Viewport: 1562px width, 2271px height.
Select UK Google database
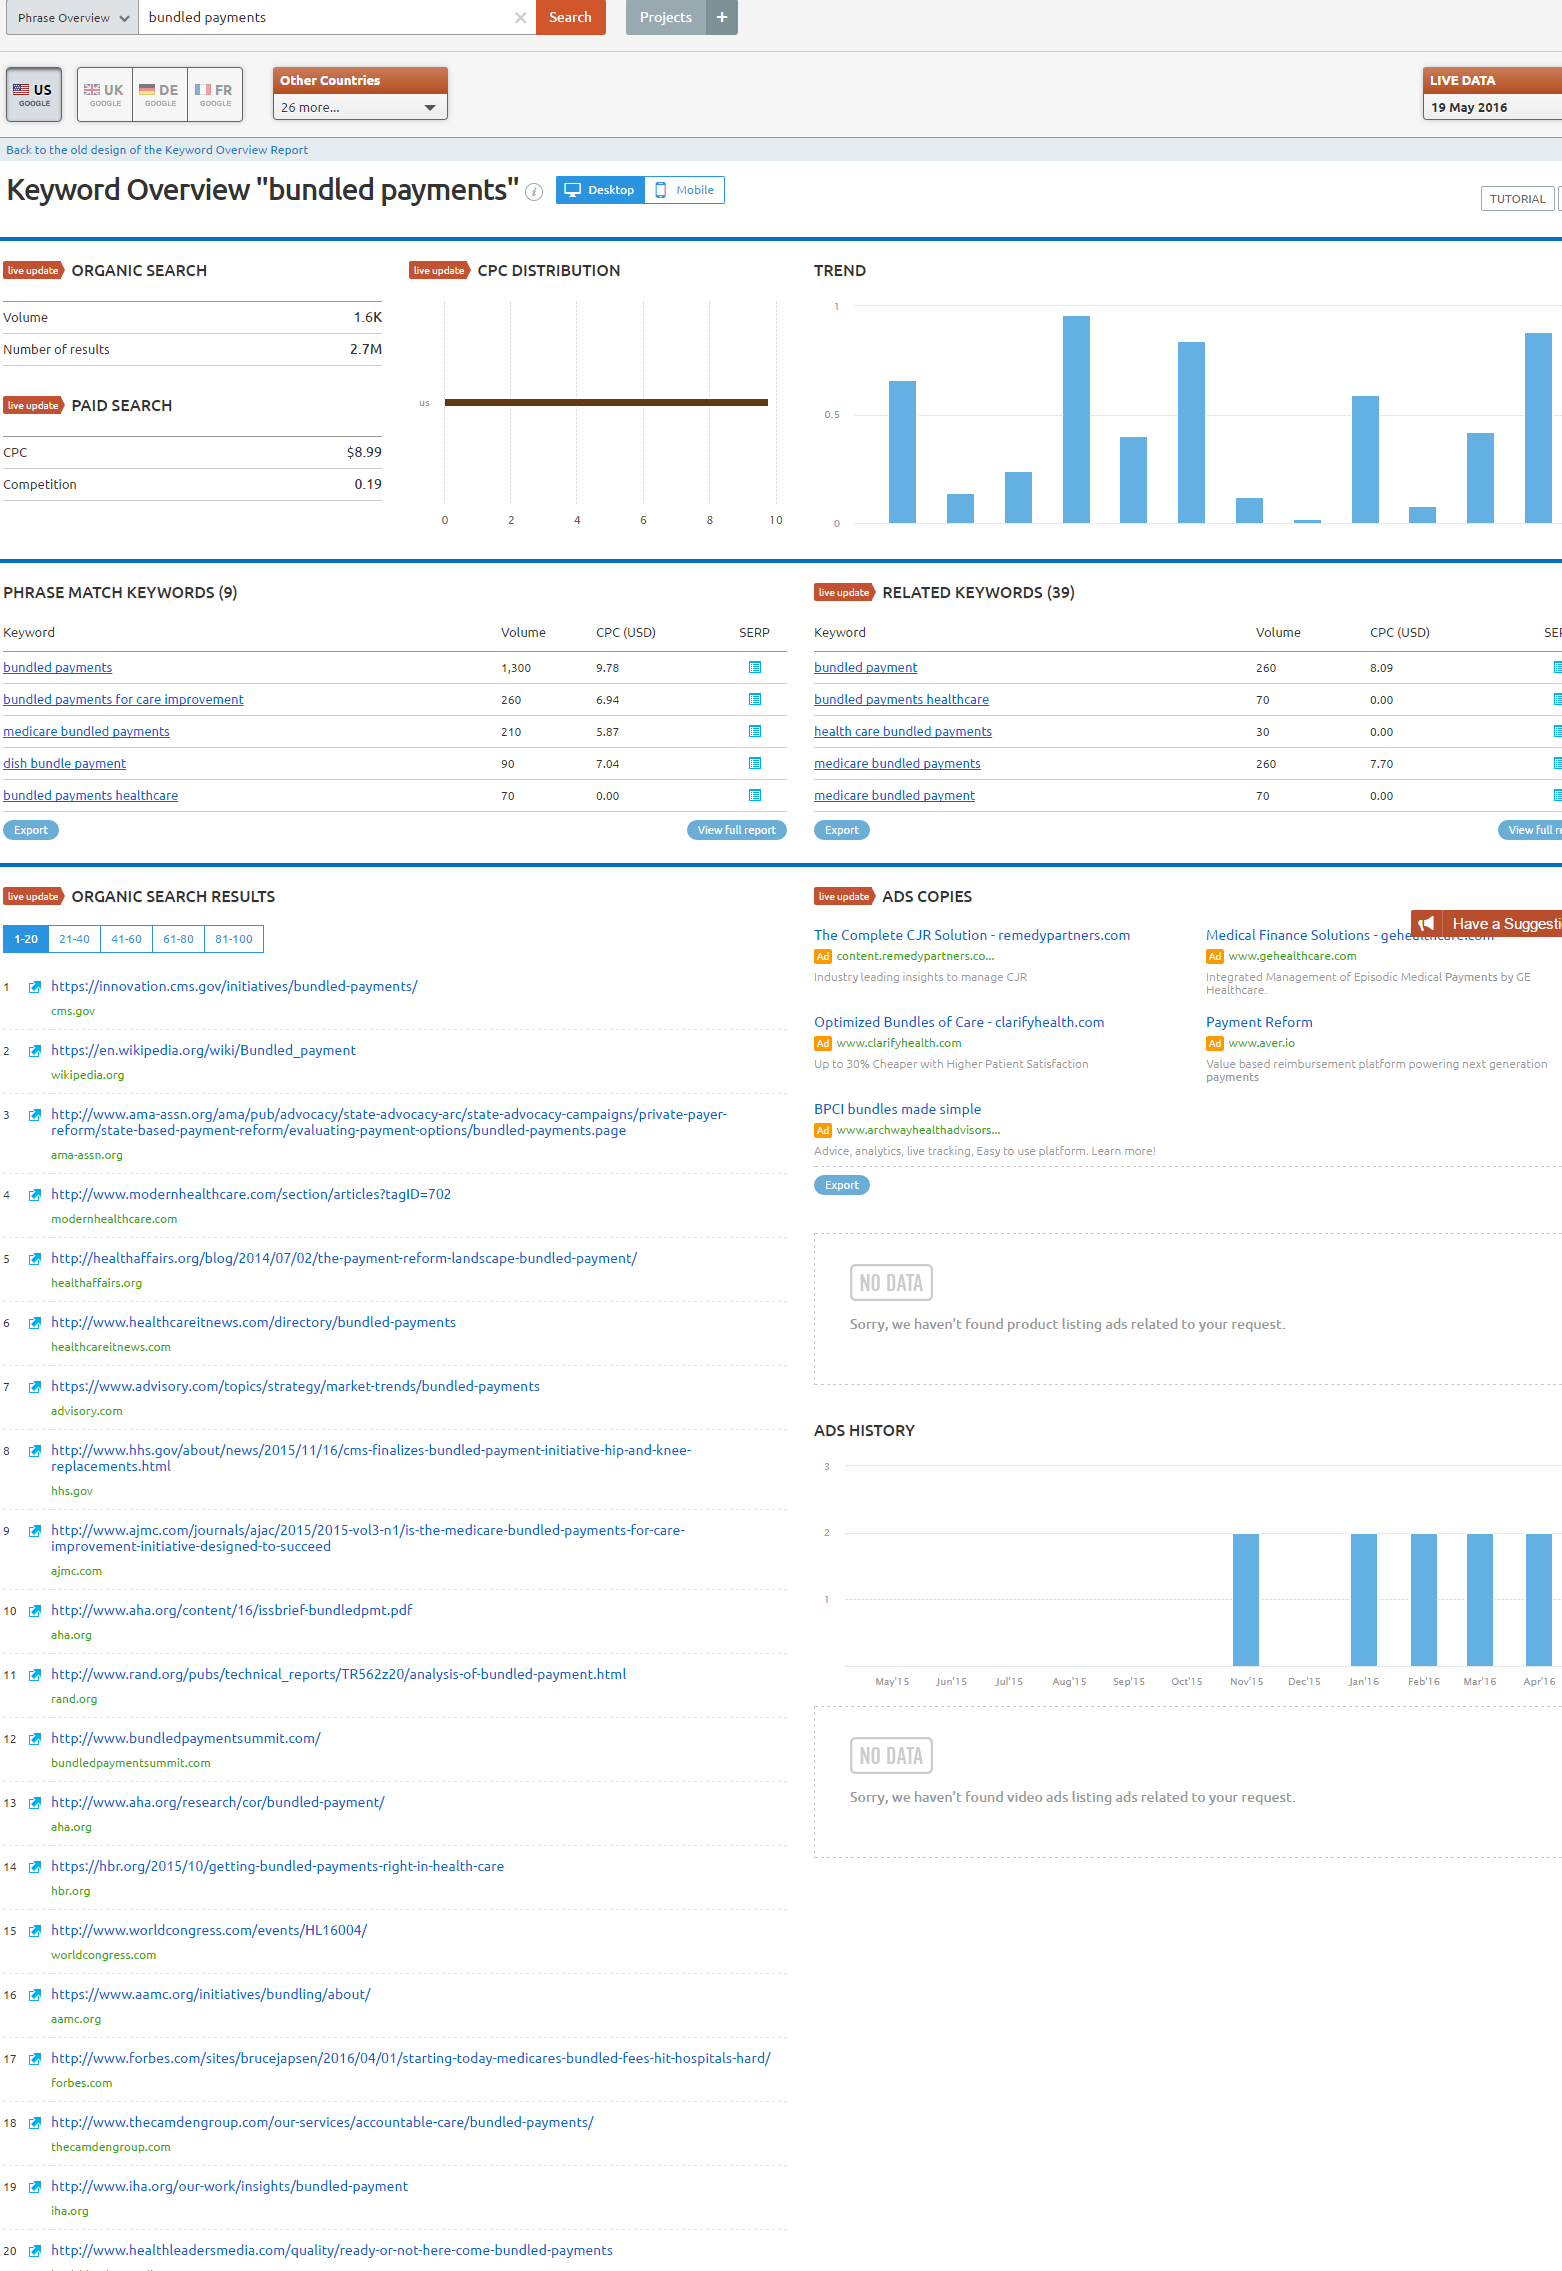click(104, 95)
